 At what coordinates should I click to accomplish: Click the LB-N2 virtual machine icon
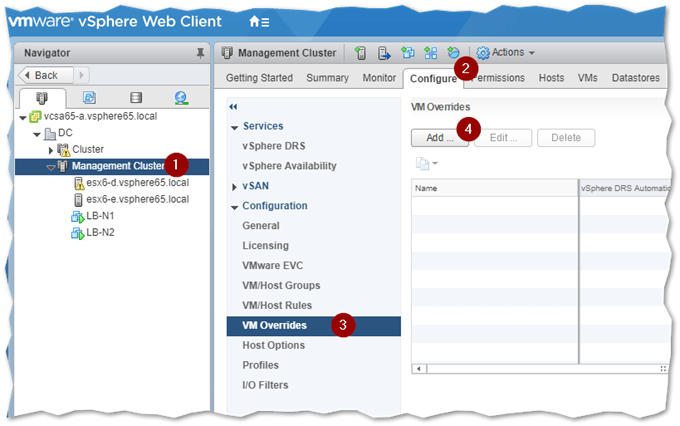click(x=78, y=233)
